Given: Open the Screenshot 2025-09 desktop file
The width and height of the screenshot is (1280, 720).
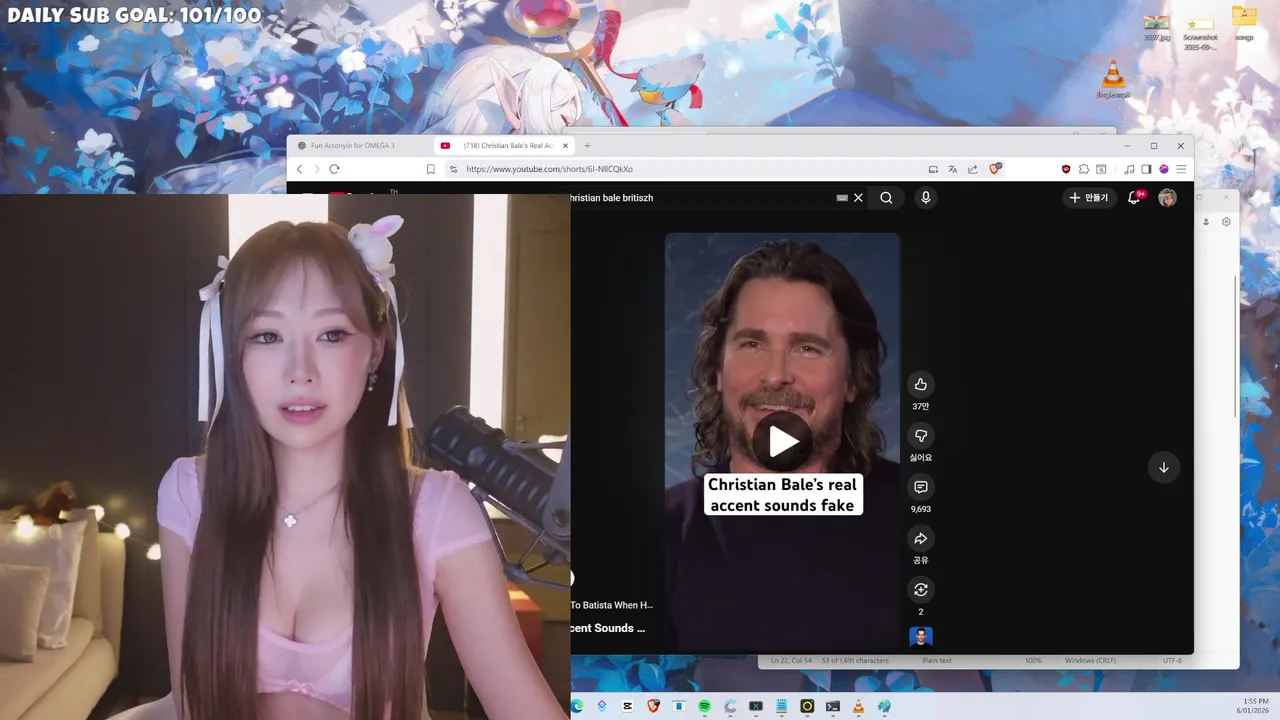Looking at the screenshot, I should [1200, 32].
